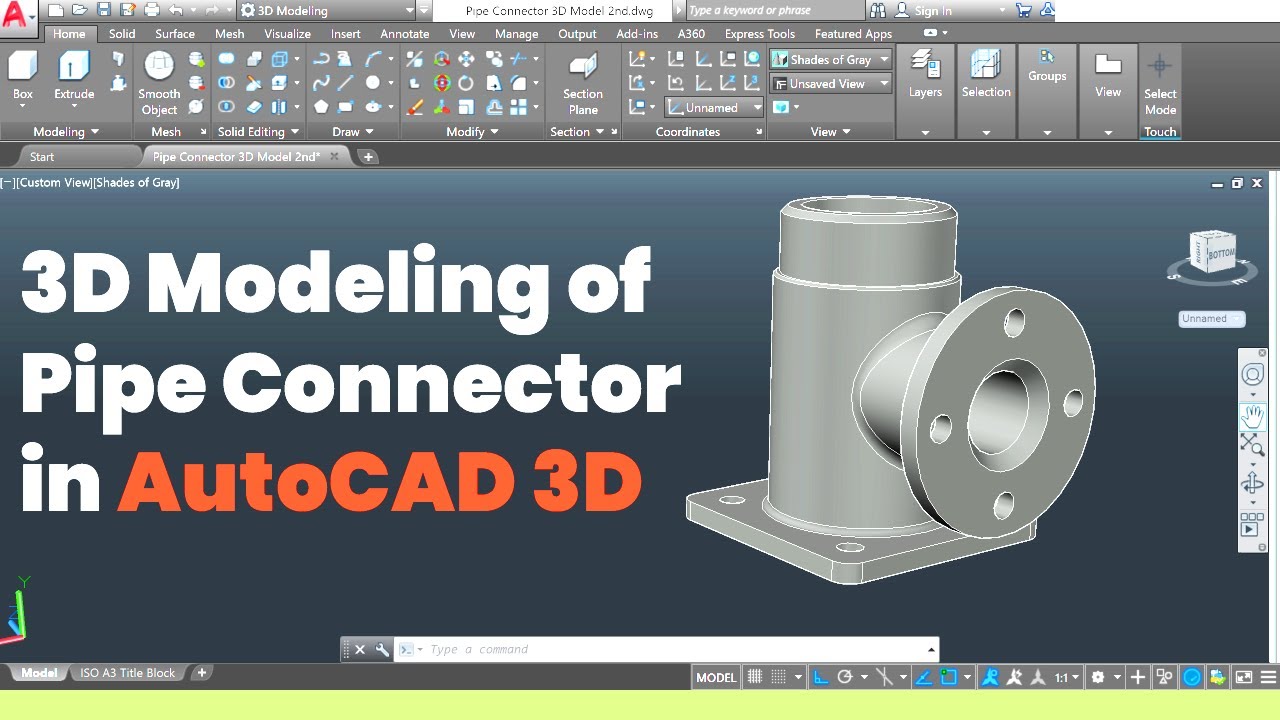Expand the Draw panel
Screen dimensions: 1280x720
point(353,132)
